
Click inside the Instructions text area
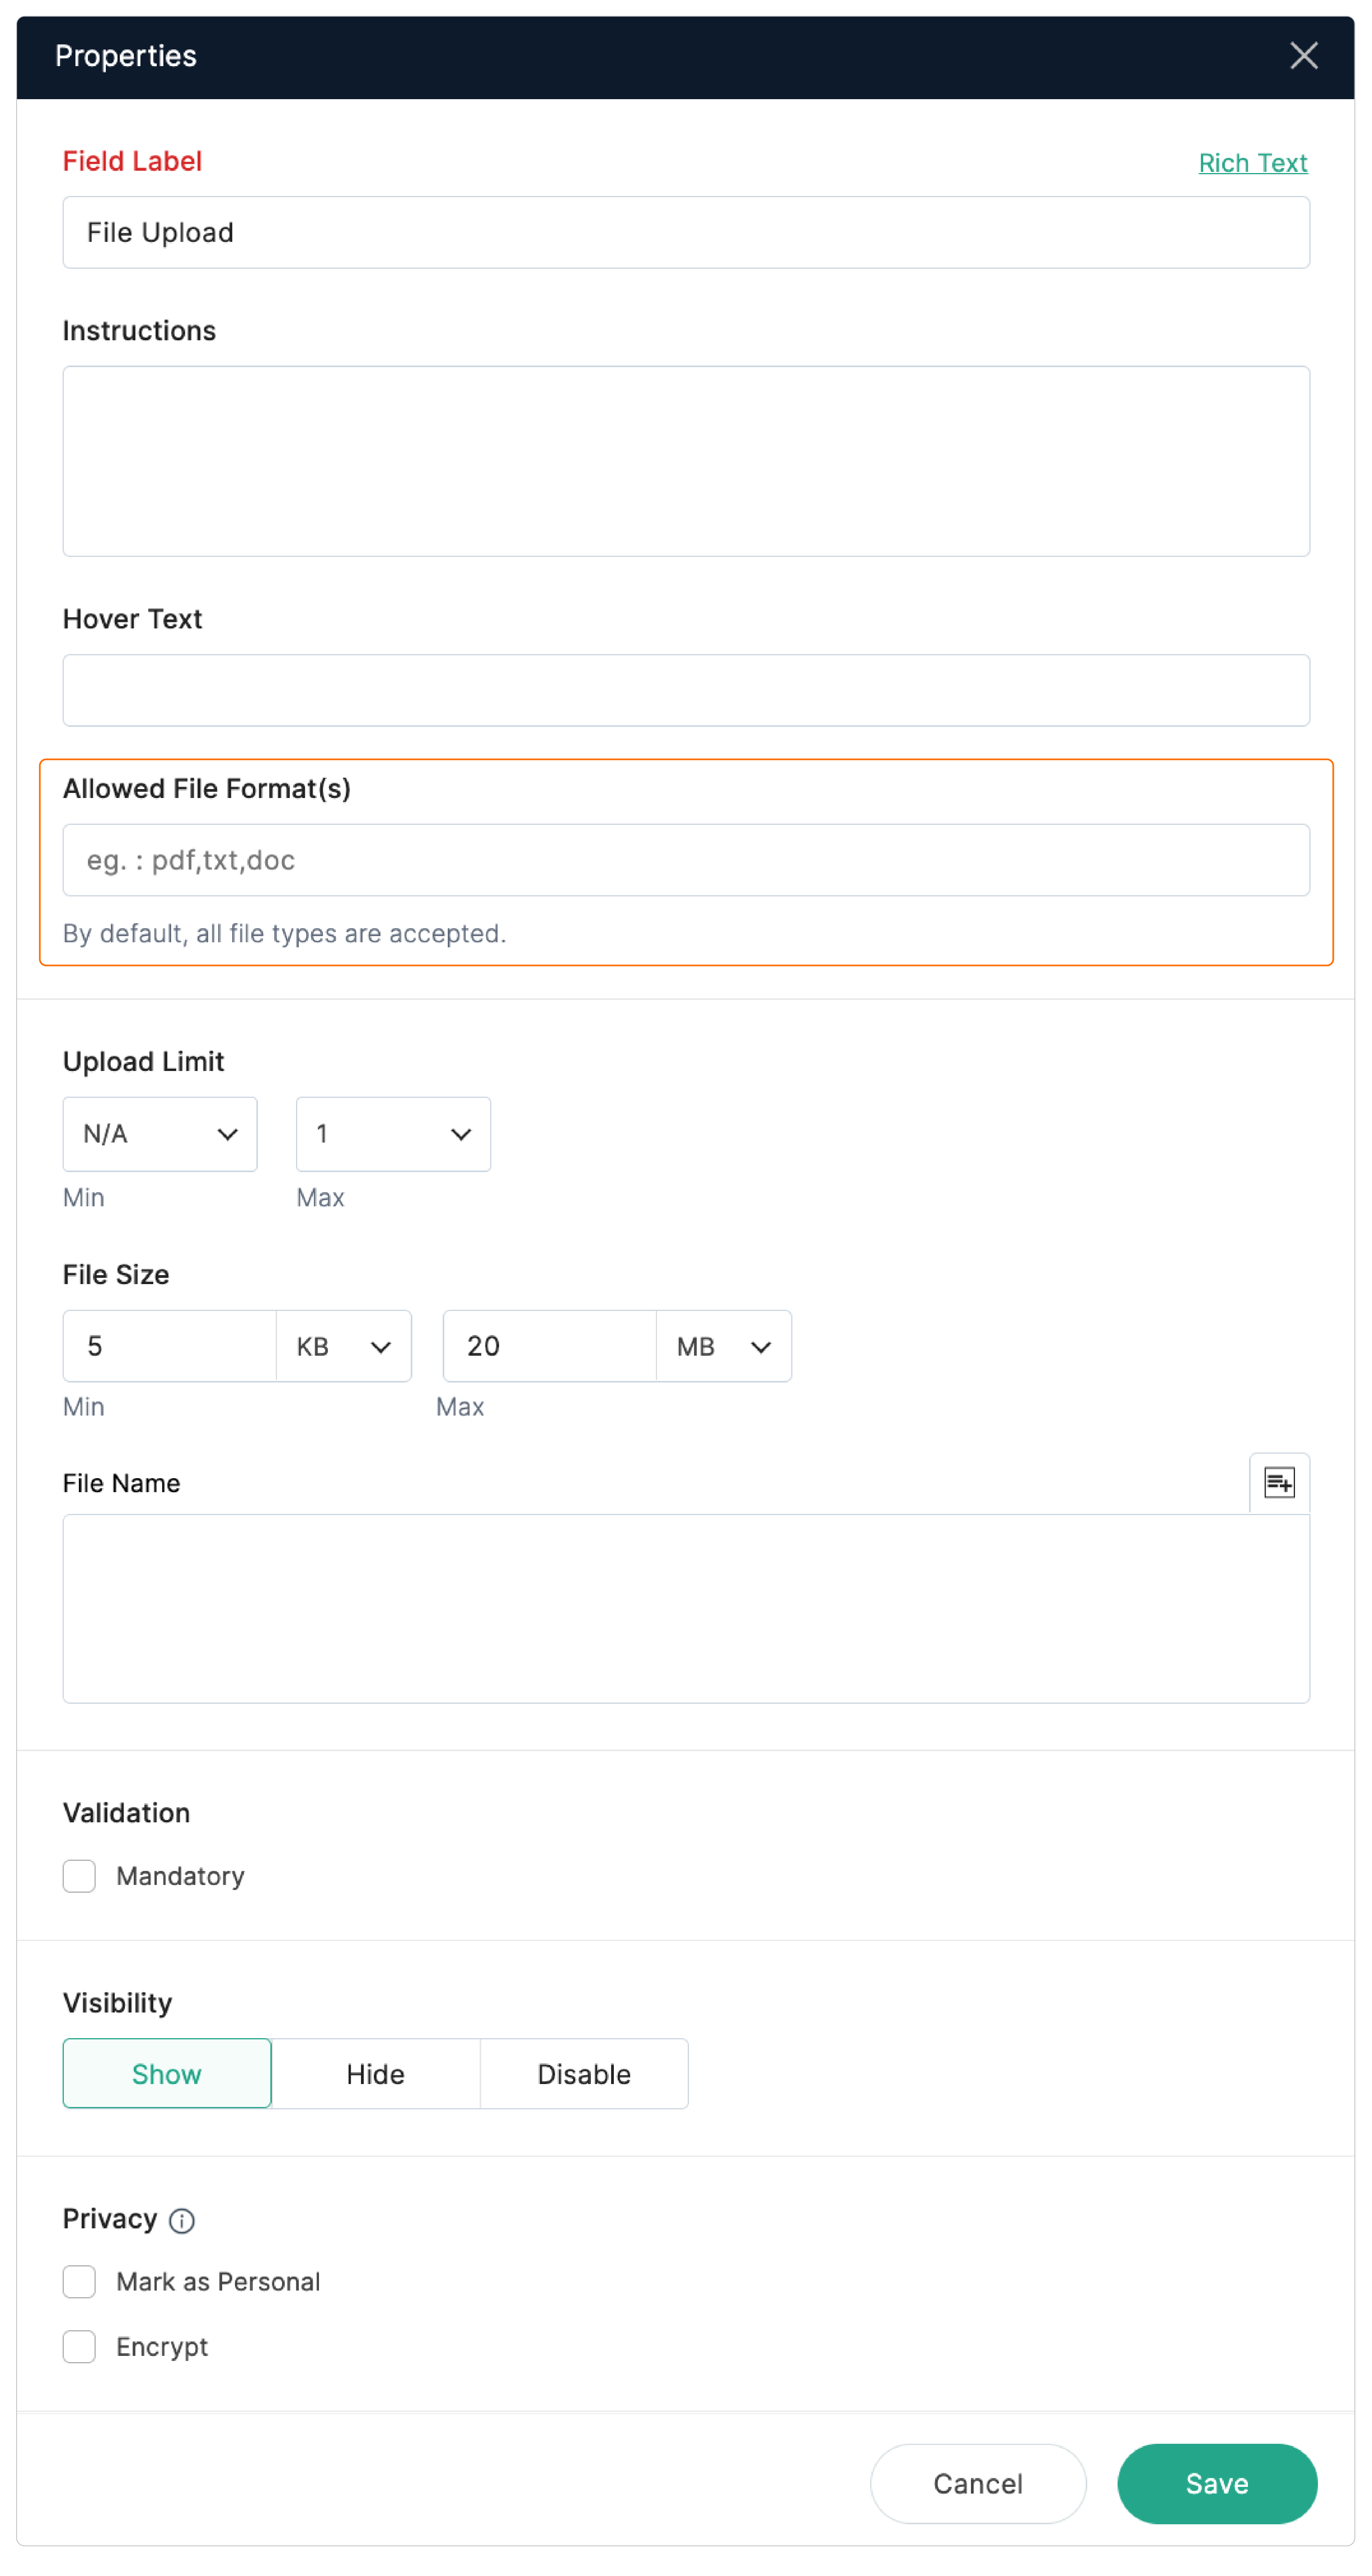click(x=686, y=460)
